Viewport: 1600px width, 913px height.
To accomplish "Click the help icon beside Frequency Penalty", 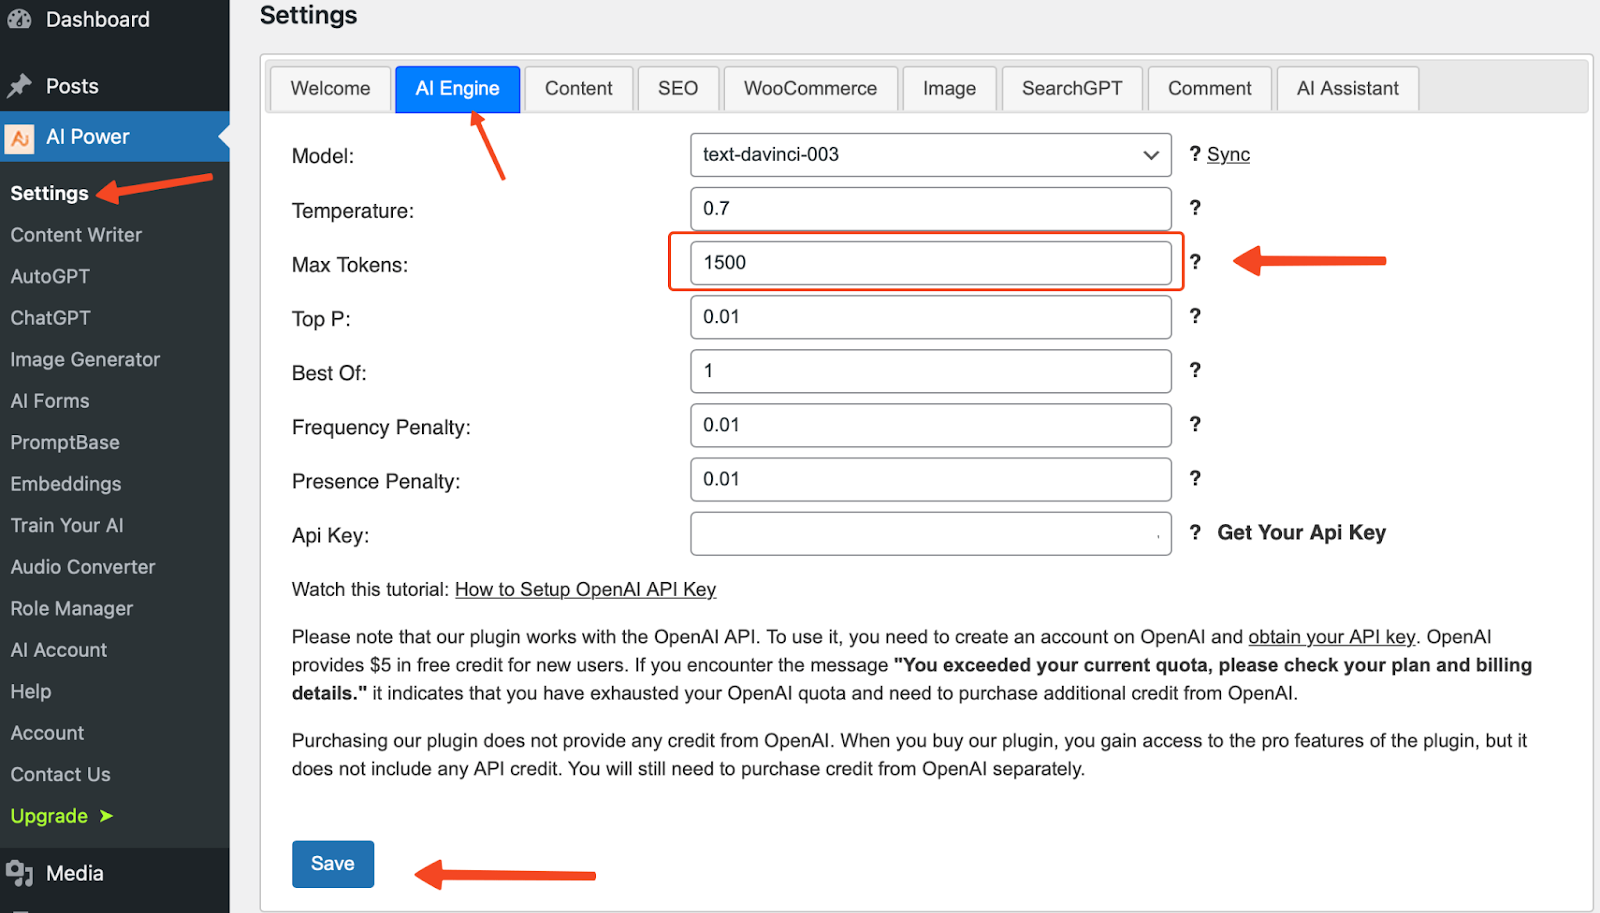I will pyautogui.click(x=1196, y=425).
